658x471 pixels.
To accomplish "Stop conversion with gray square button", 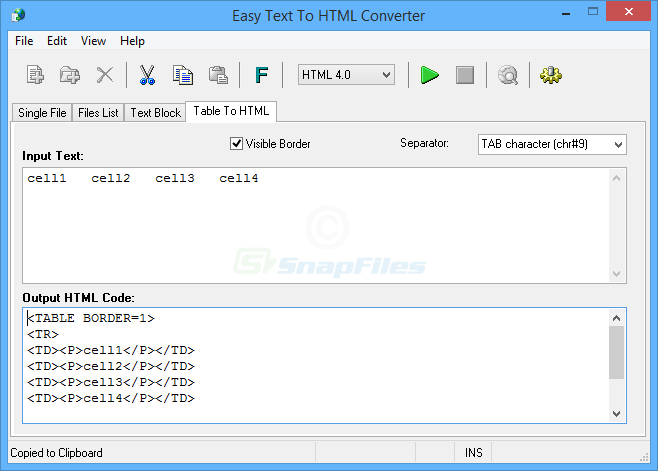I will [465, 75].
